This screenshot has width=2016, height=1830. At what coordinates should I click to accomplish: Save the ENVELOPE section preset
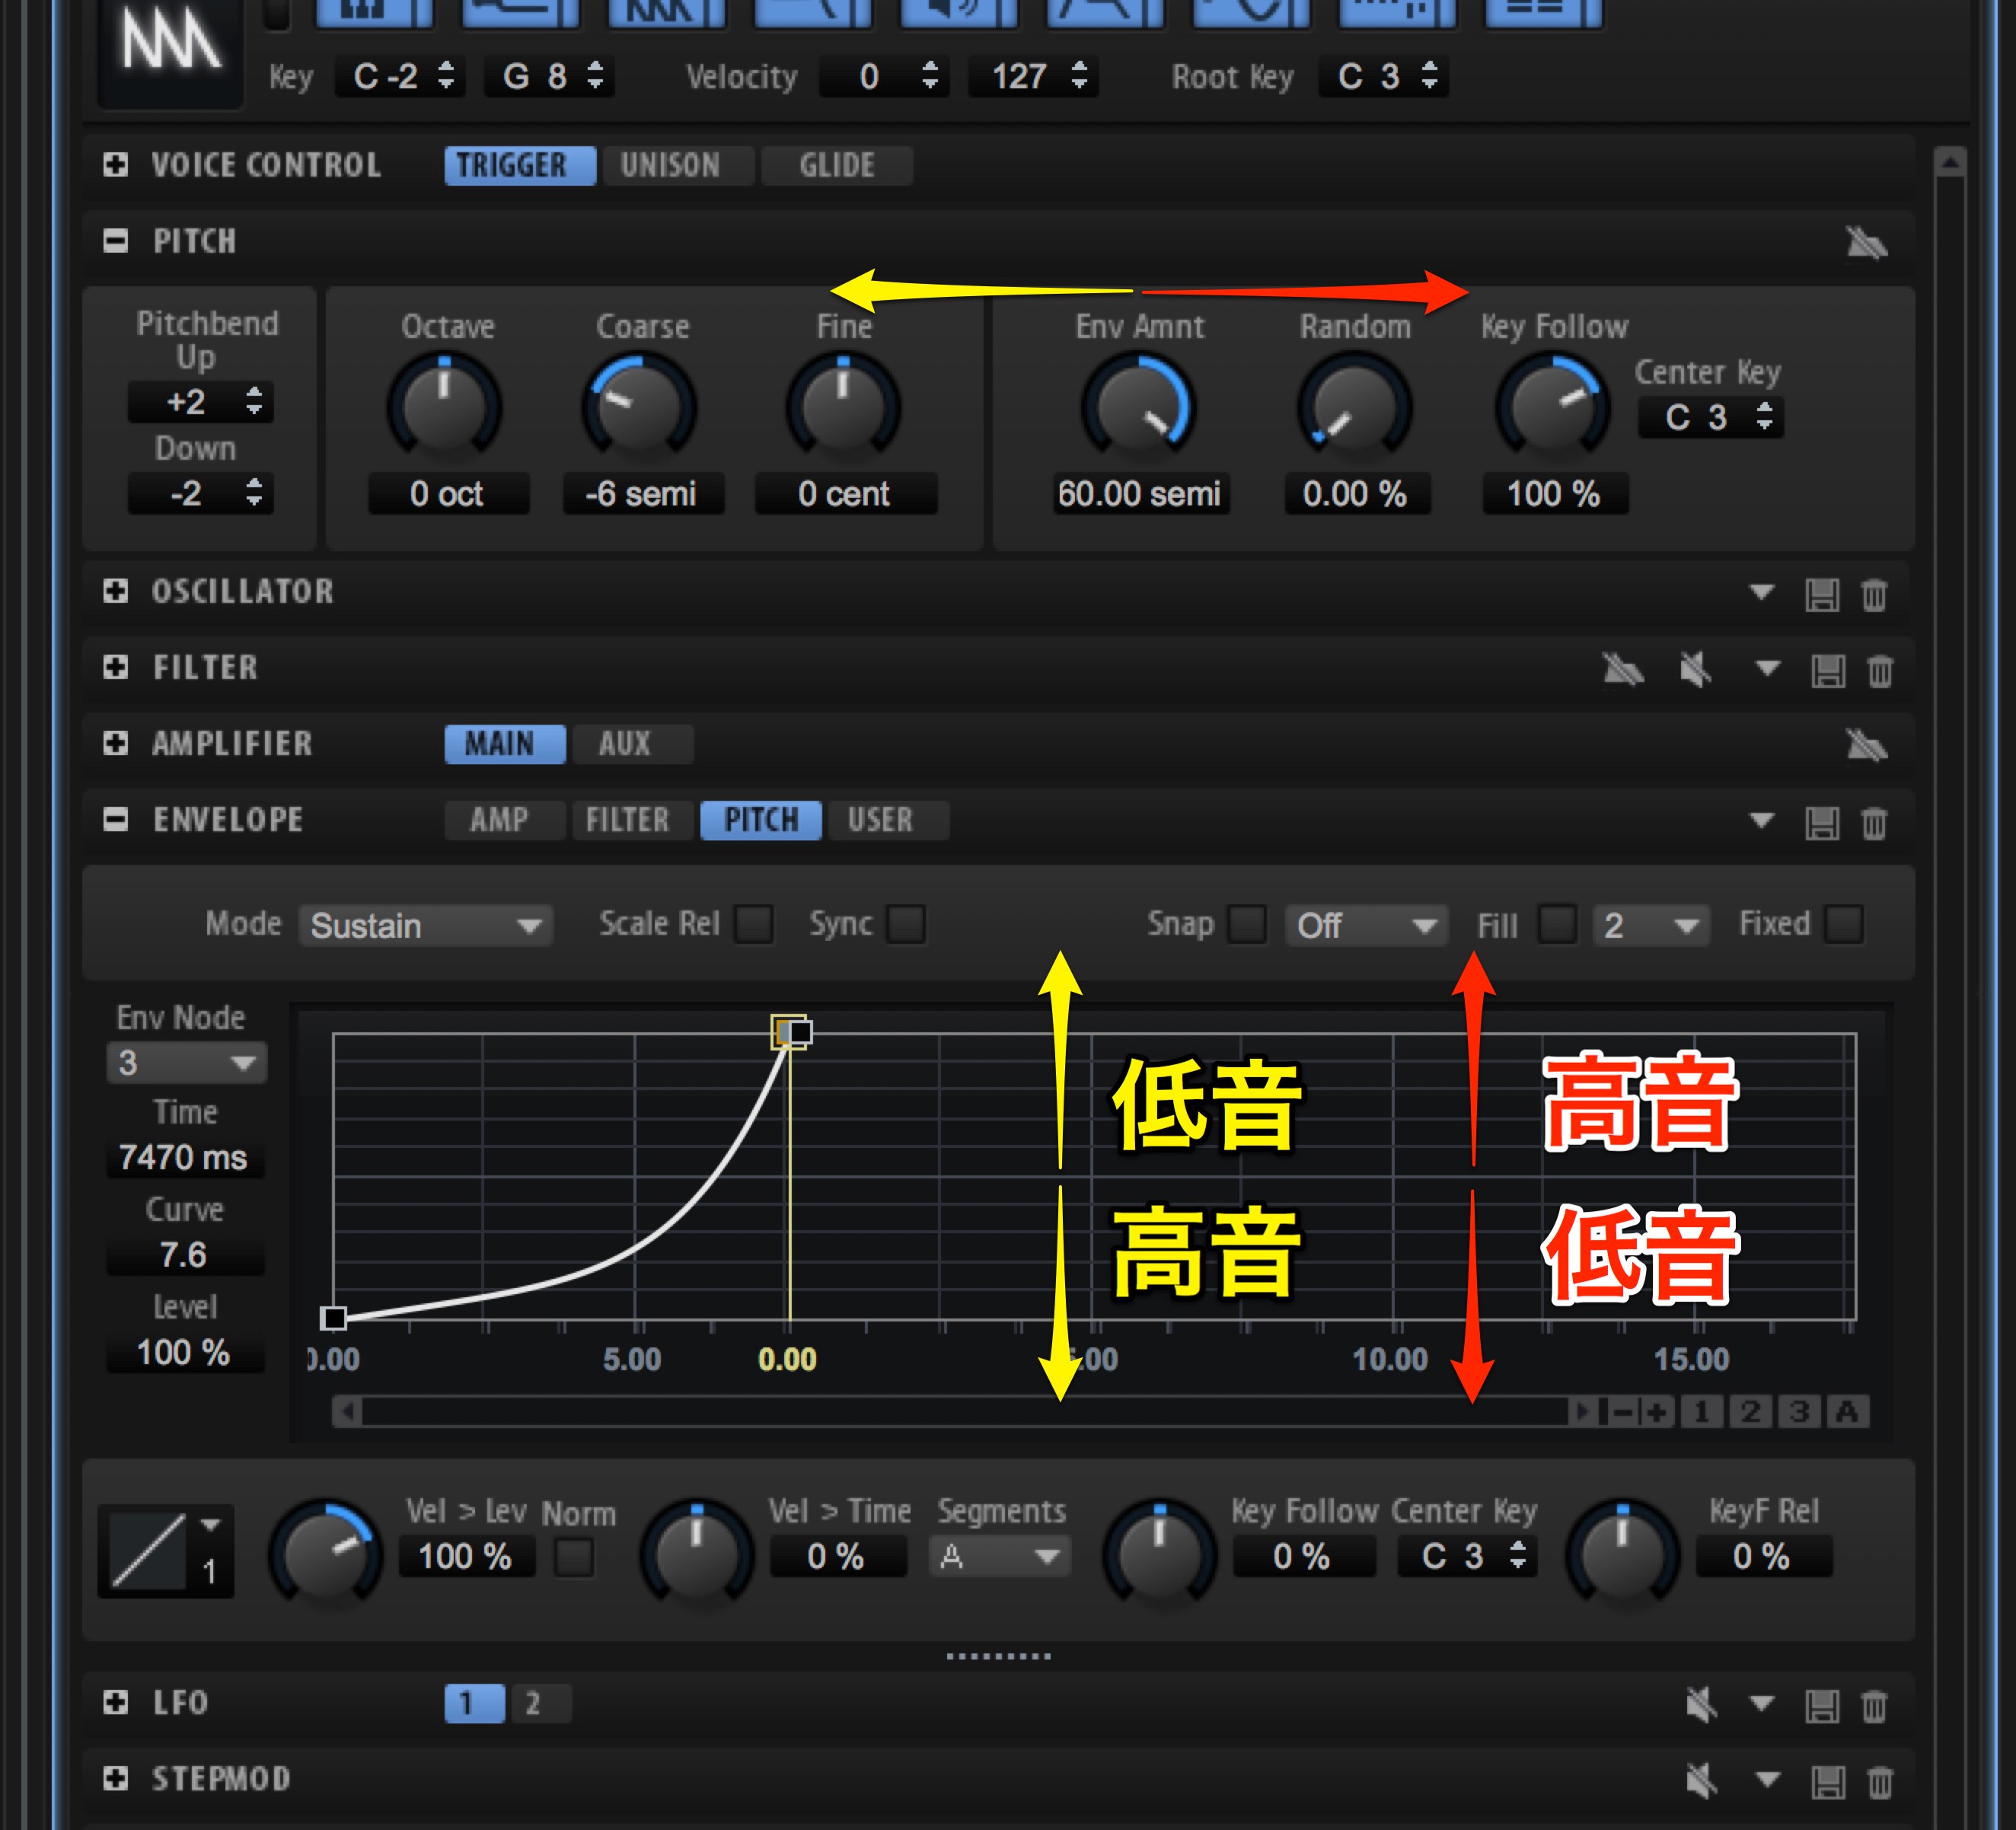[x=1821, y=824]
